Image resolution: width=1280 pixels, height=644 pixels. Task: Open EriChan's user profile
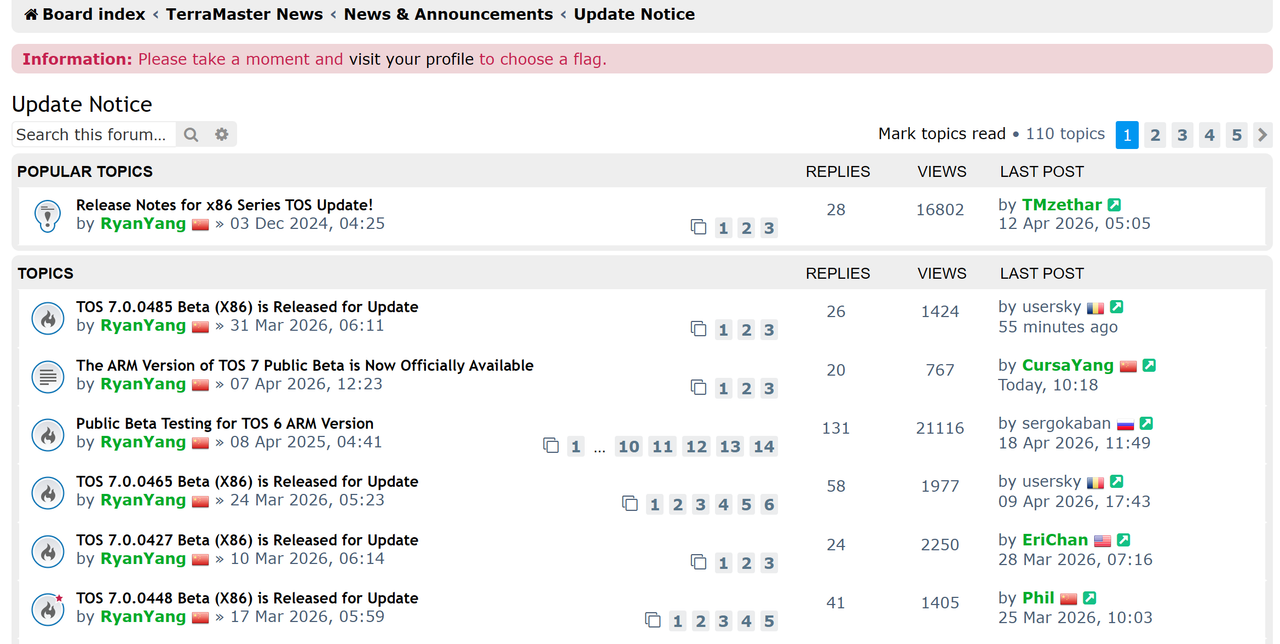(x=1054, y=540)
